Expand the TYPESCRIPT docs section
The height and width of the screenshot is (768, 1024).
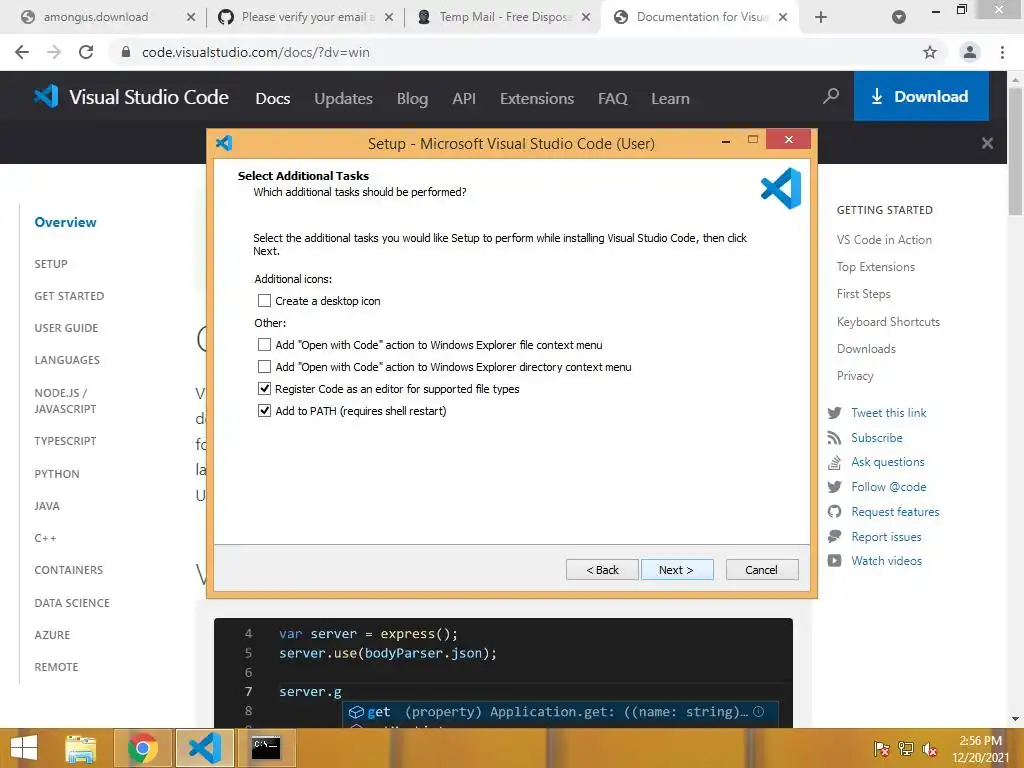pyautogui.click(x=65, y=441)
